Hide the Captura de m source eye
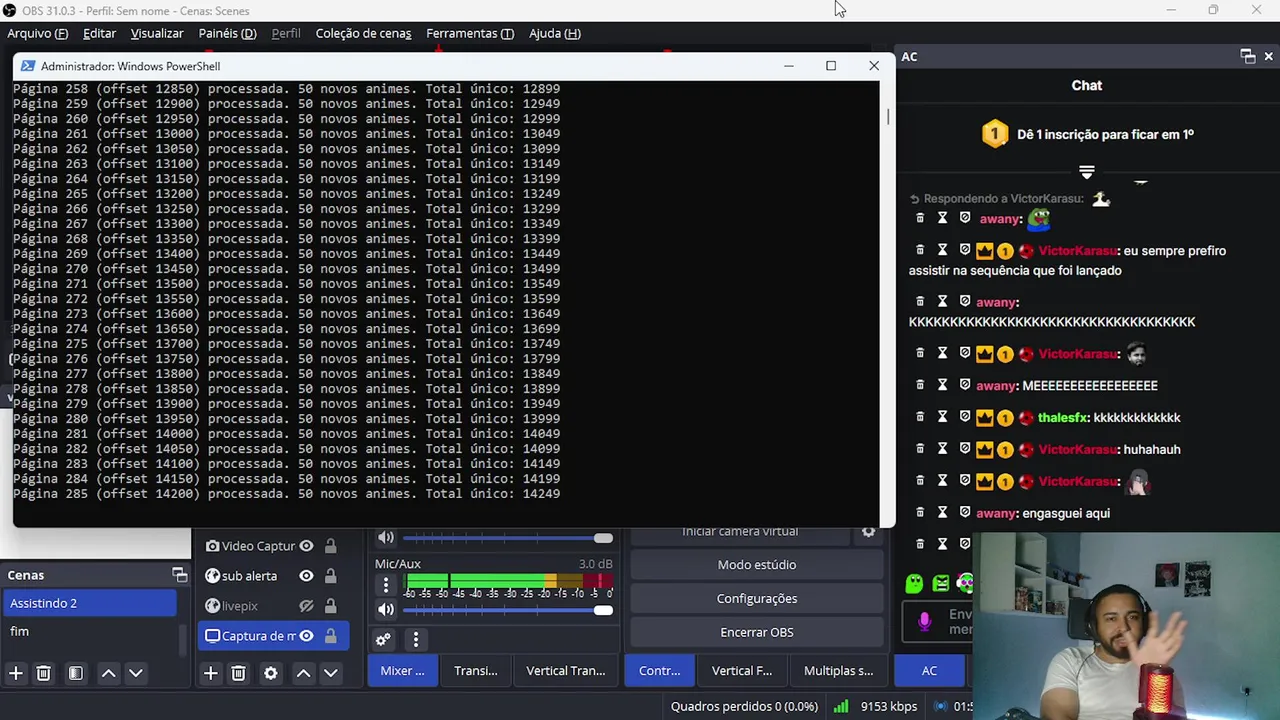The height and width of the screenshot is (720, 1280). click(x=306, y=636)
